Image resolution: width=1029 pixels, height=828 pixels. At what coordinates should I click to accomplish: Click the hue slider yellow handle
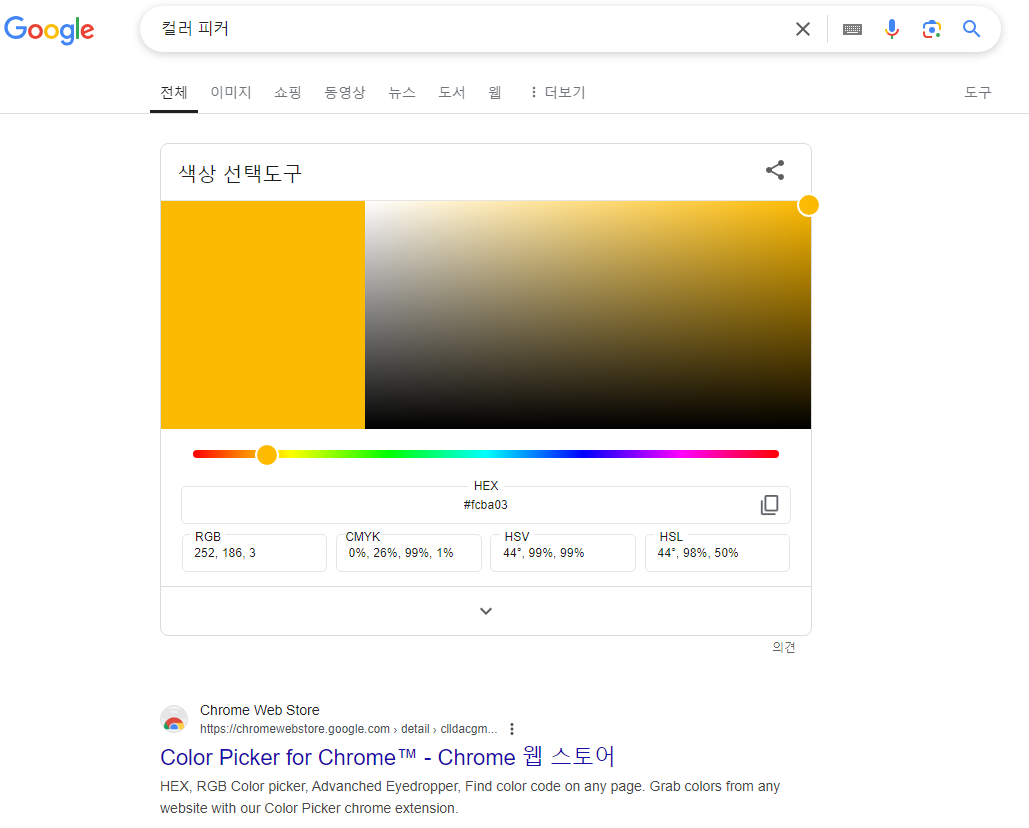pyautogui.click(x=267, y=454)
